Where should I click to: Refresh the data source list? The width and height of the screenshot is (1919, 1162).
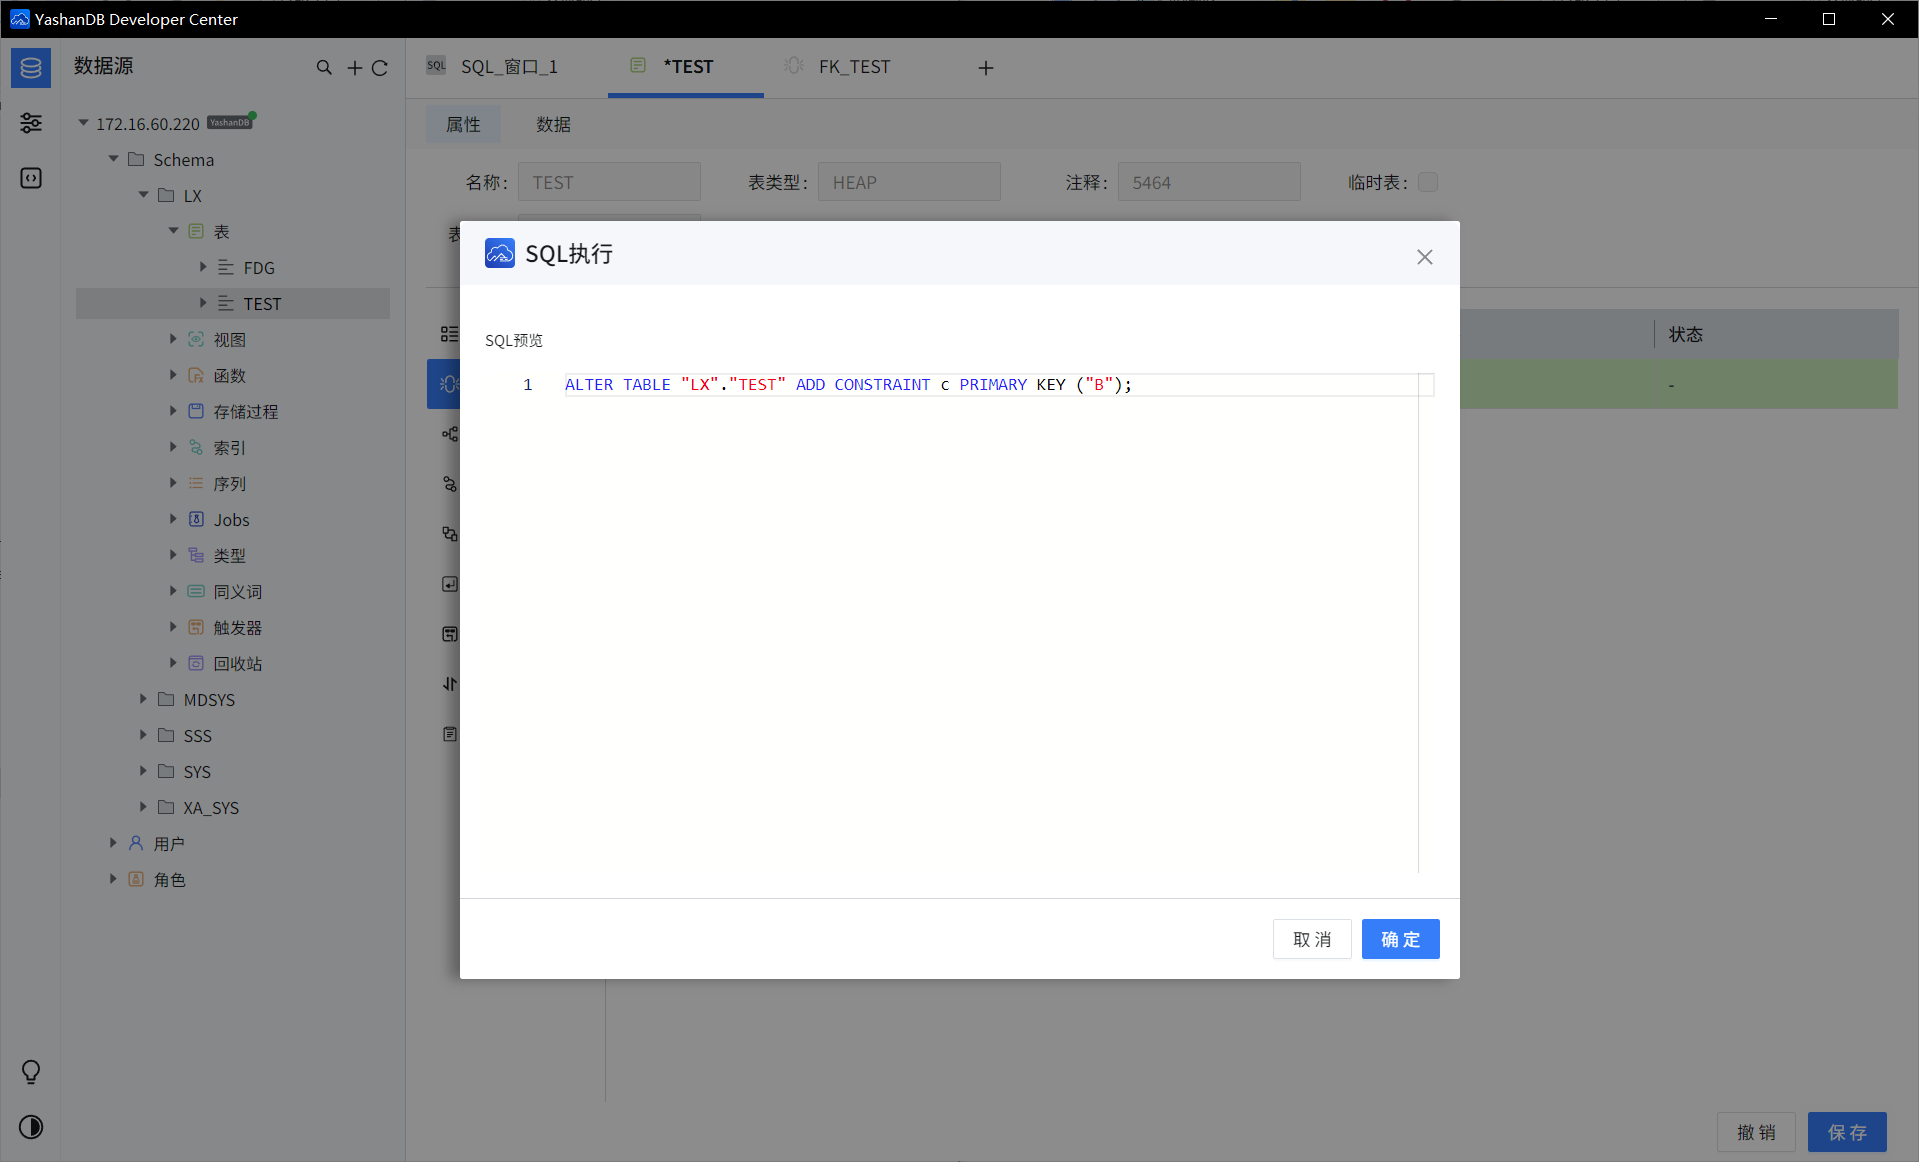pos(380,68)
